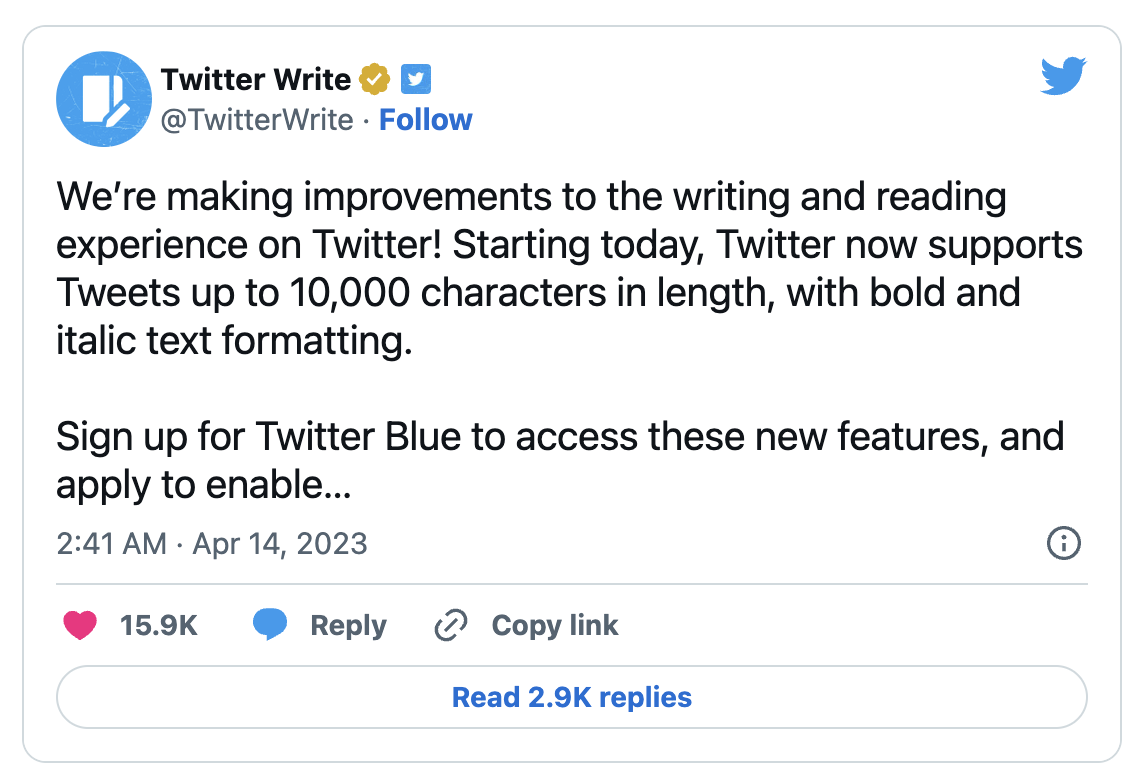1146x782 pixels.
Task: Select the Copy link text
Action: [x=555, y=626]
